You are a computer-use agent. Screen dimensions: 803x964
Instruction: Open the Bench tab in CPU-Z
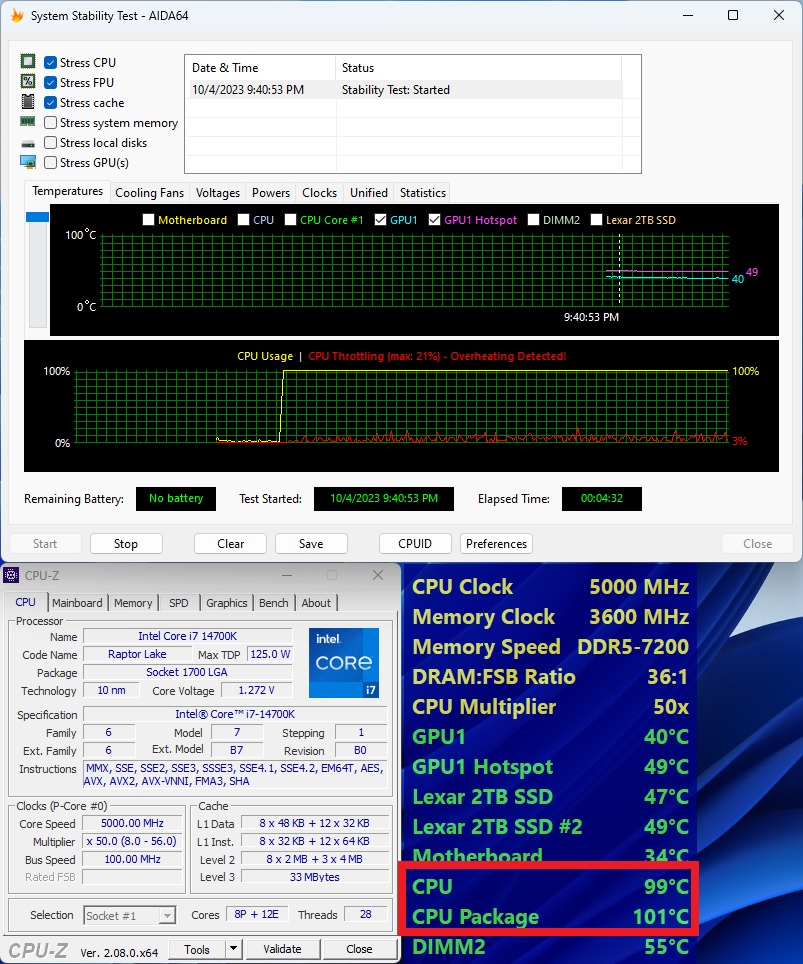[x=274, y=603]
